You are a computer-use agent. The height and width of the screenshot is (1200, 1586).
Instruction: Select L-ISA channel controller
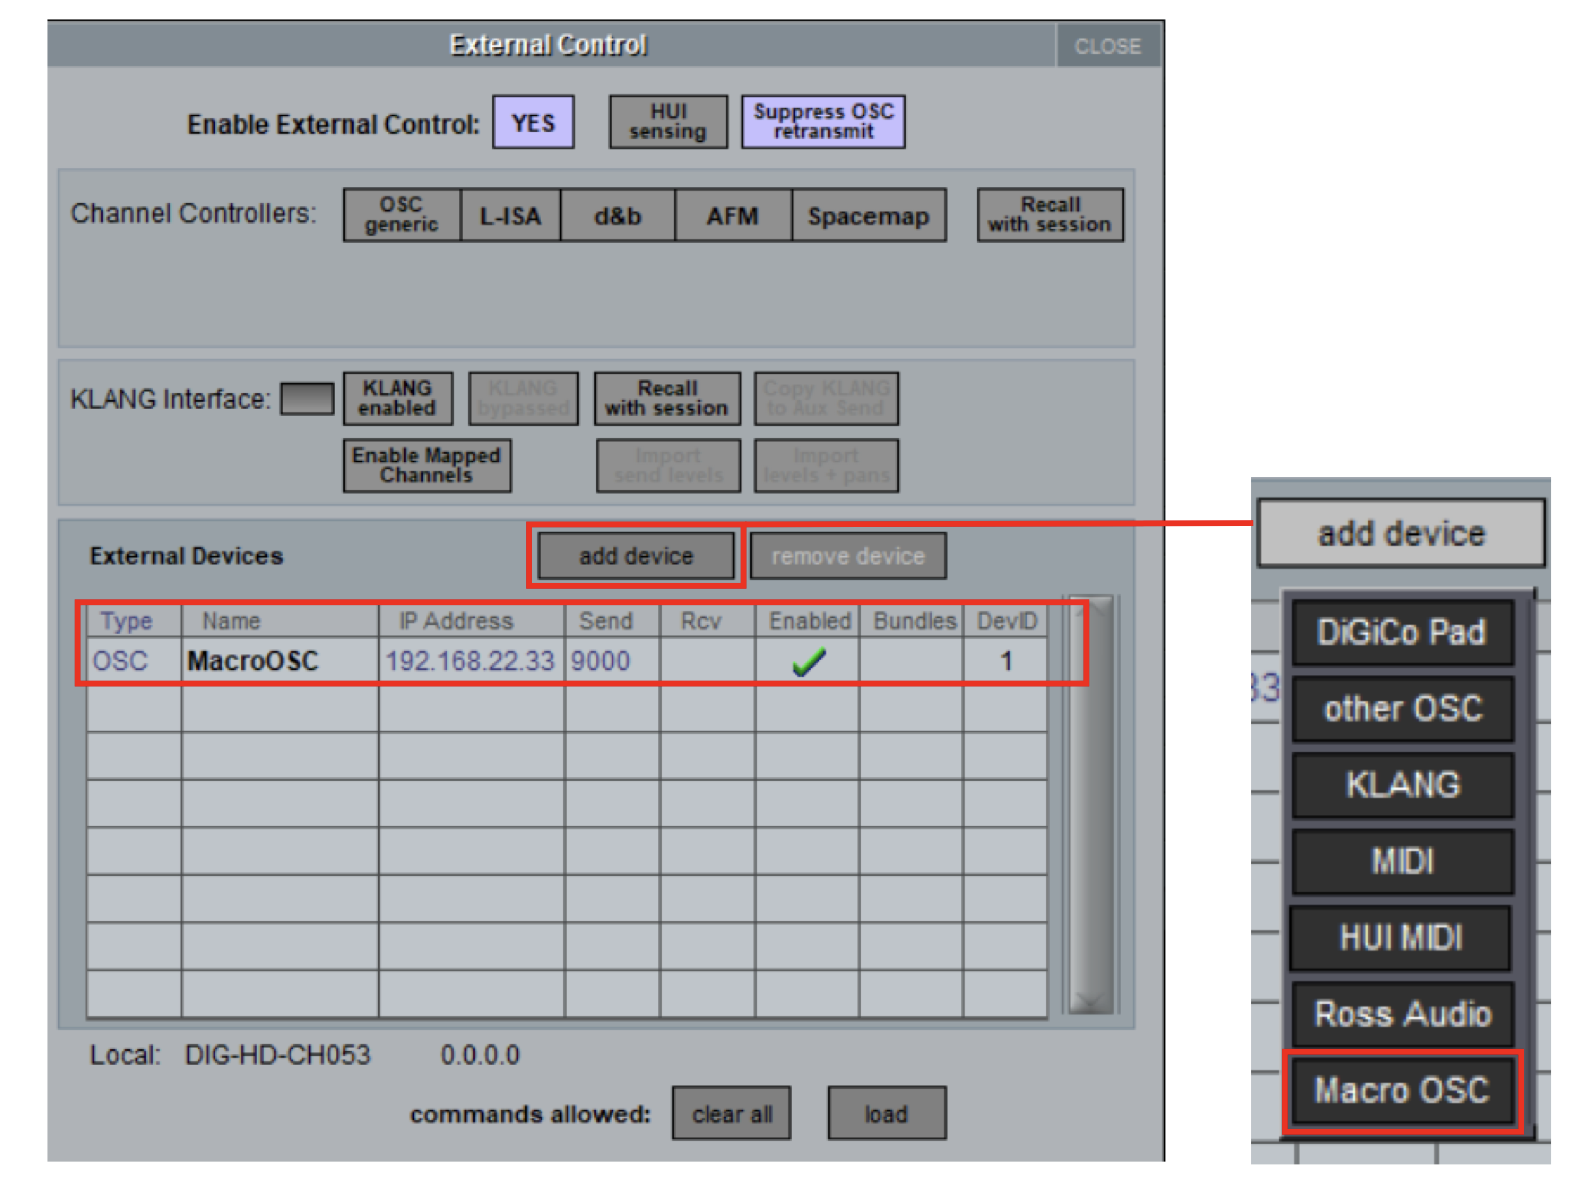point(510,216)
